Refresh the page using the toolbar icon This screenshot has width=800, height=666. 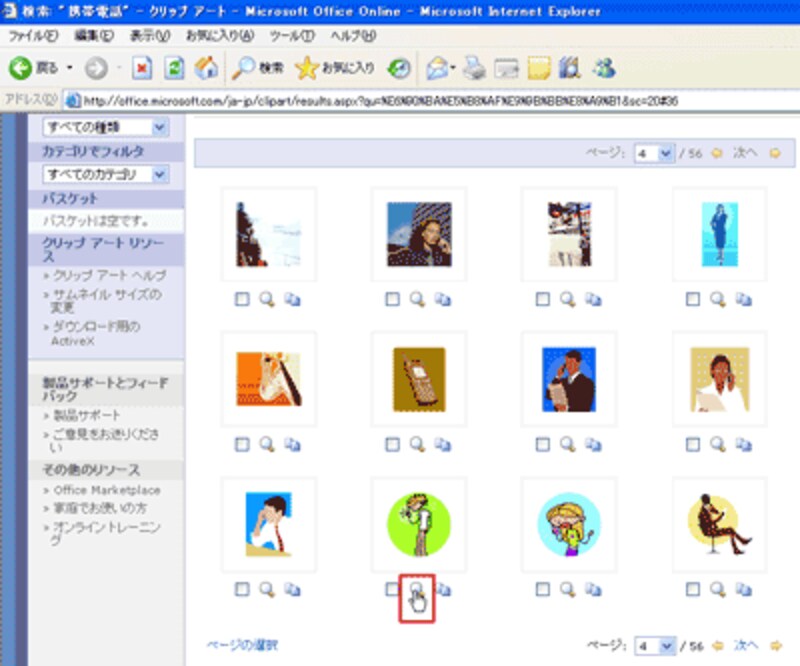tap(174, 68)
